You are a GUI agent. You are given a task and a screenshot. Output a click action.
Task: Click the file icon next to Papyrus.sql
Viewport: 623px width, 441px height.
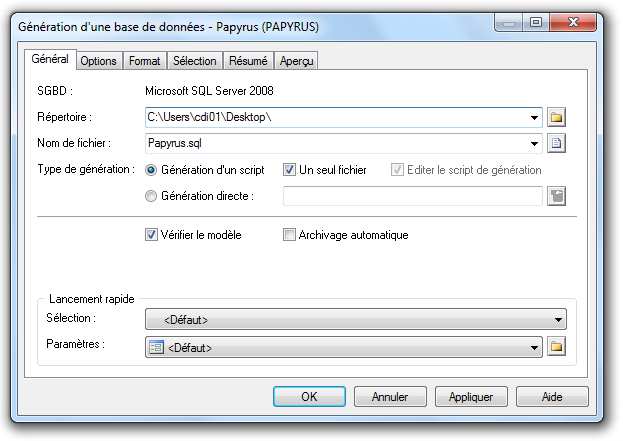pyautogui.click(x=557, y=143)
